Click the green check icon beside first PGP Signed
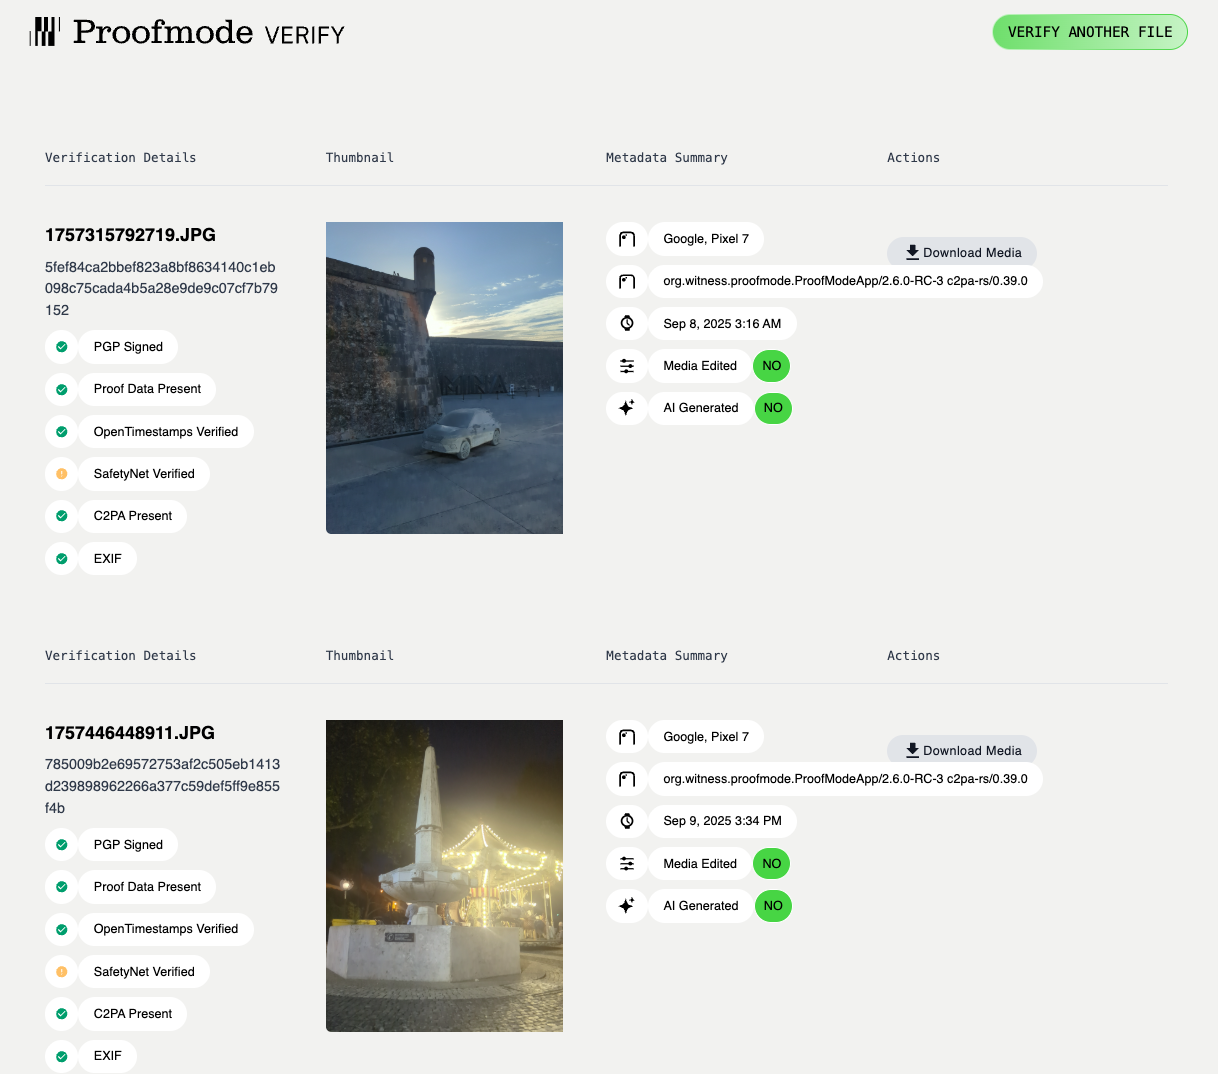1218x1074 pixels. pos(62,347)
